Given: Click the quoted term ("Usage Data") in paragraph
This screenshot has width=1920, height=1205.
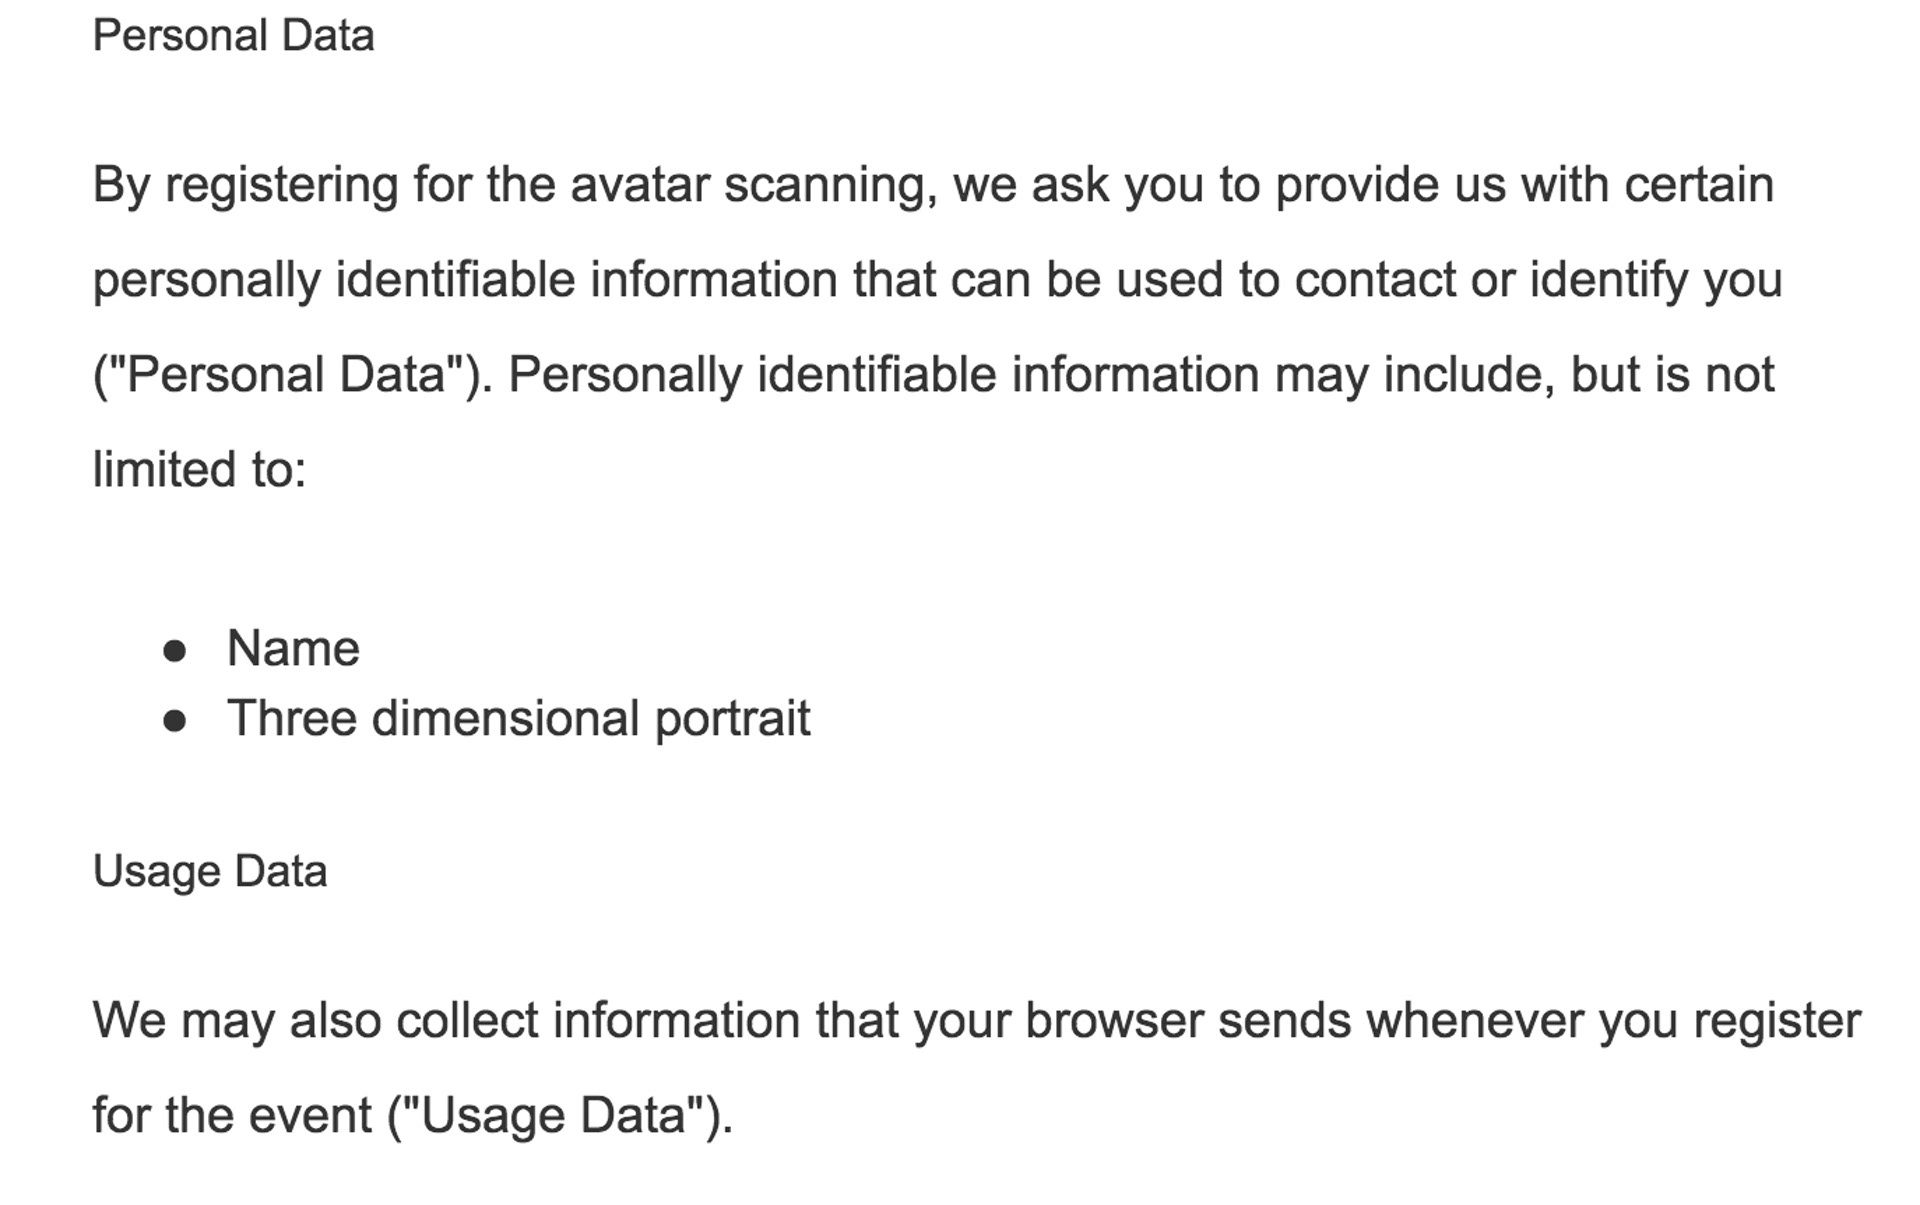Looking at the screenshot, I should point(560,1116).
